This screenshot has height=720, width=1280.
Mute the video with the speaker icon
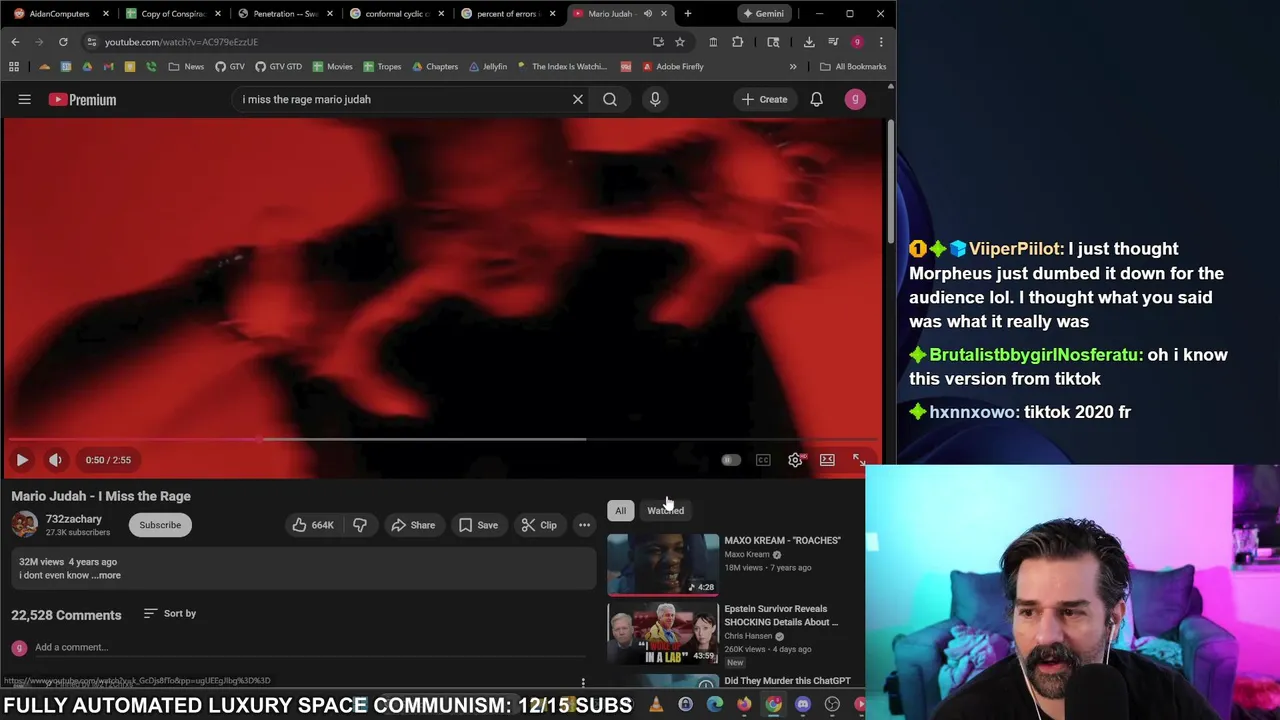[x=56, y=460]
